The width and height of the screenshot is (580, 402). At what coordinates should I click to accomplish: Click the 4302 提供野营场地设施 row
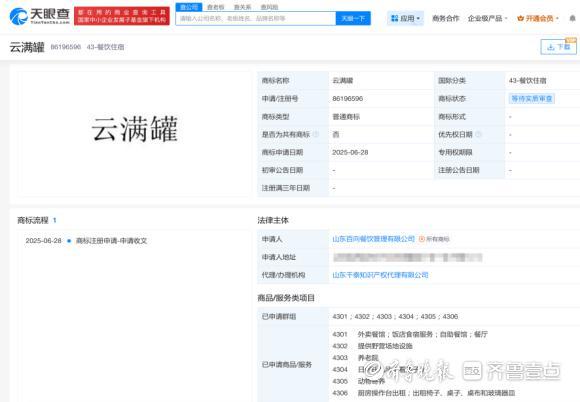click(x=372, y=346)
